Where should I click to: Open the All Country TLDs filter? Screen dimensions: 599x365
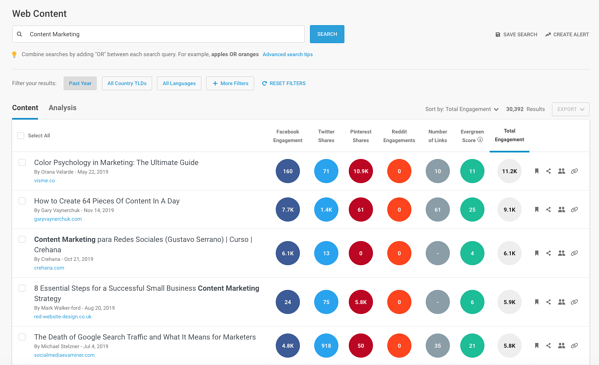point(127,83)
